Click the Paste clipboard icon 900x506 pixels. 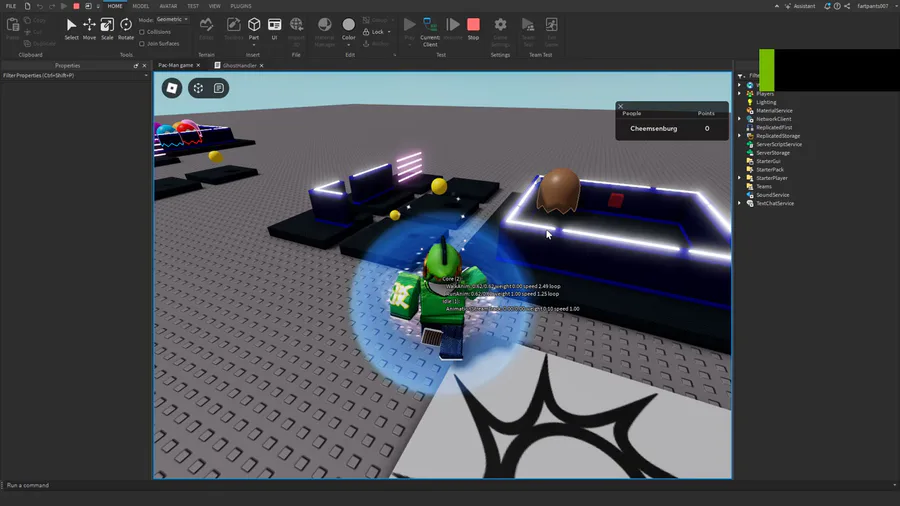tap(13, 25)
